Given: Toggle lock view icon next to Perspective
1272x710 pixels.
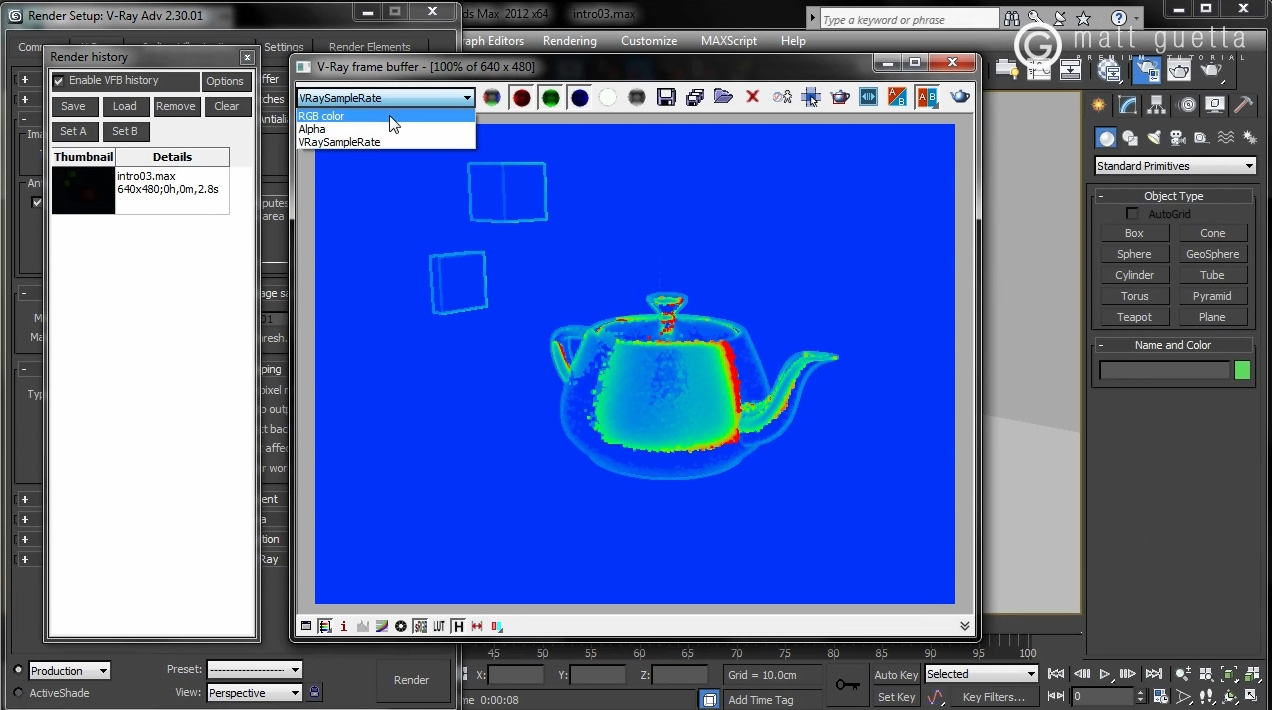Looking at the screenshot, I should point(315,692).
